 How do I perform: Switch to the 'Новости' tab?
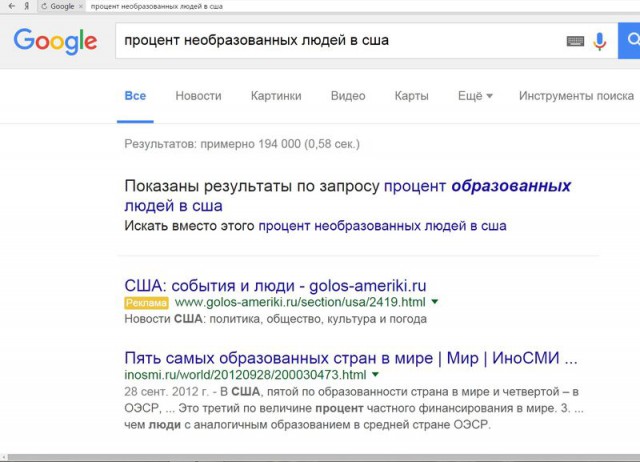tap(198, 96)
